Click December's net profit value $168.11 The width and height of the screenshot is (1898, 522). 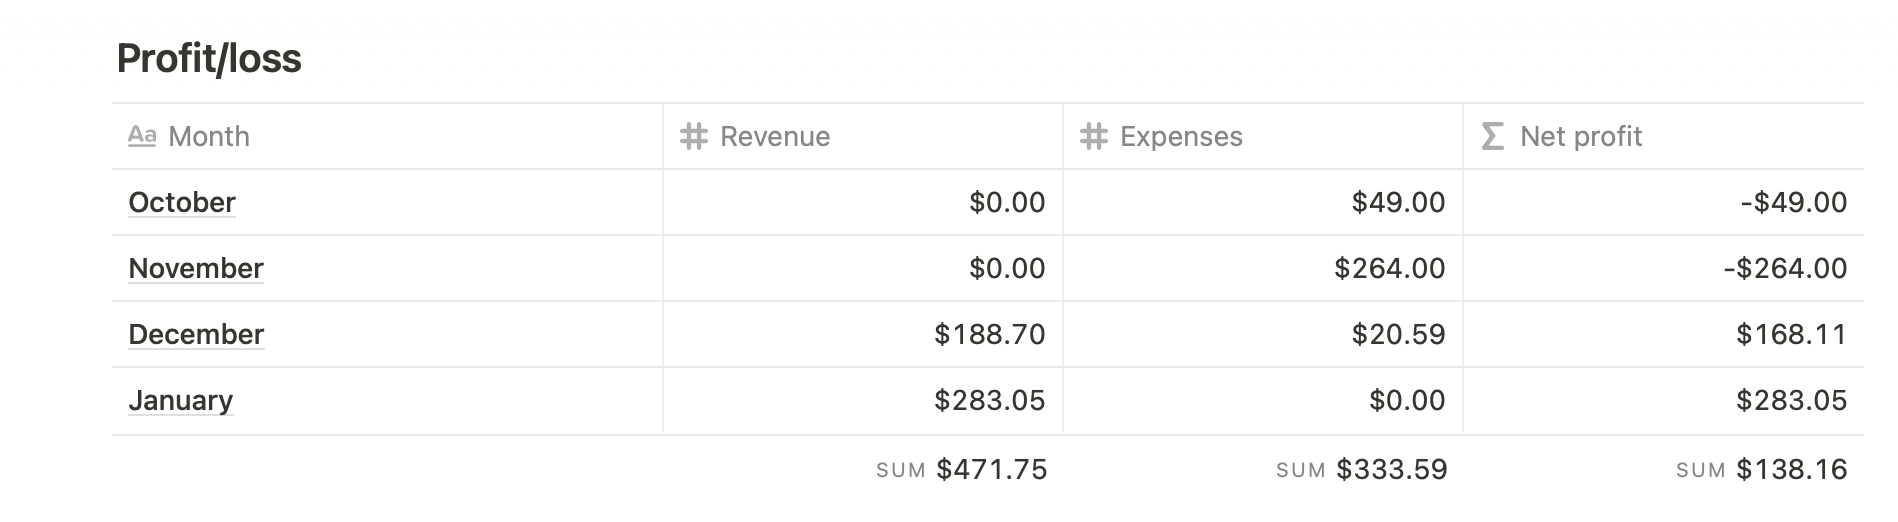click(x=1791, y=334)
